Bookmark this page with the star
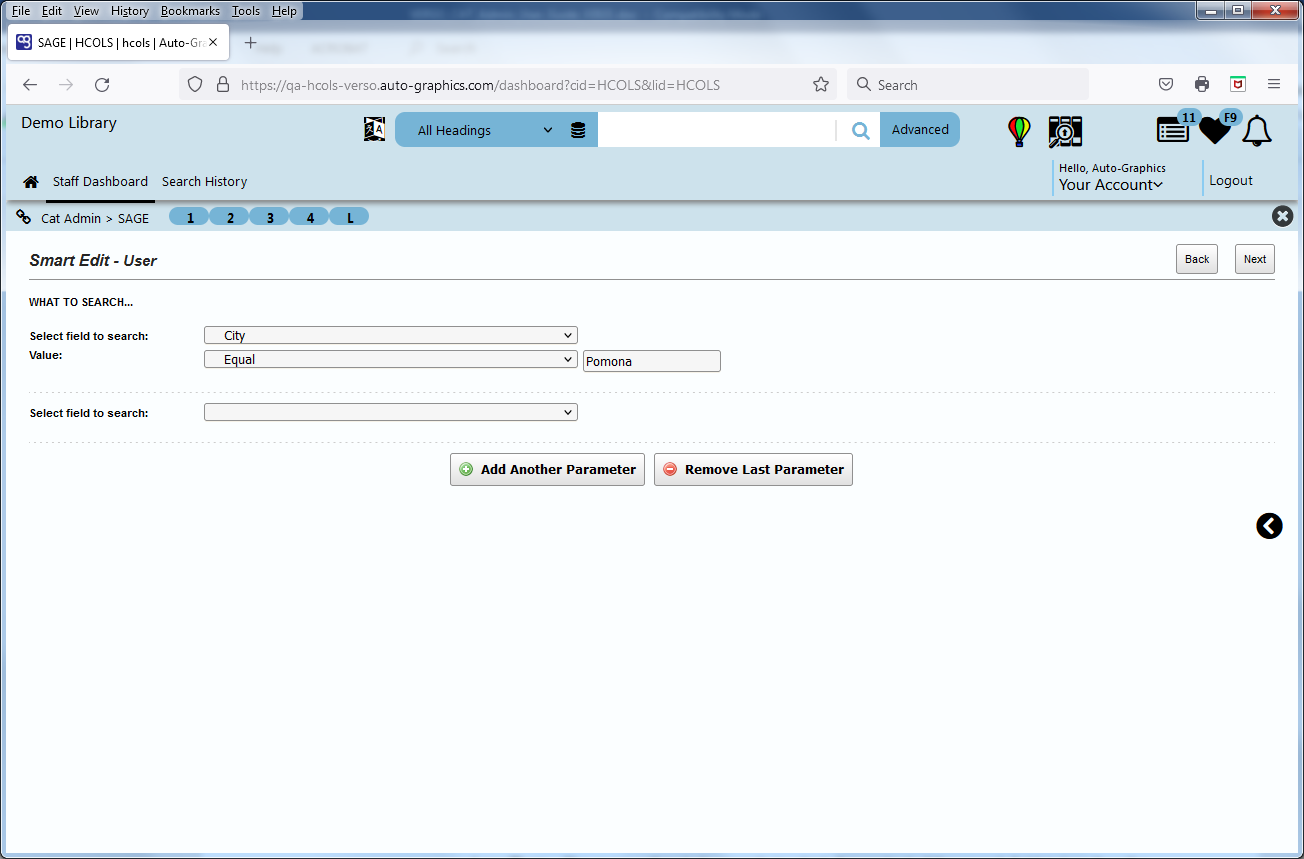 (x=821, y=85)
